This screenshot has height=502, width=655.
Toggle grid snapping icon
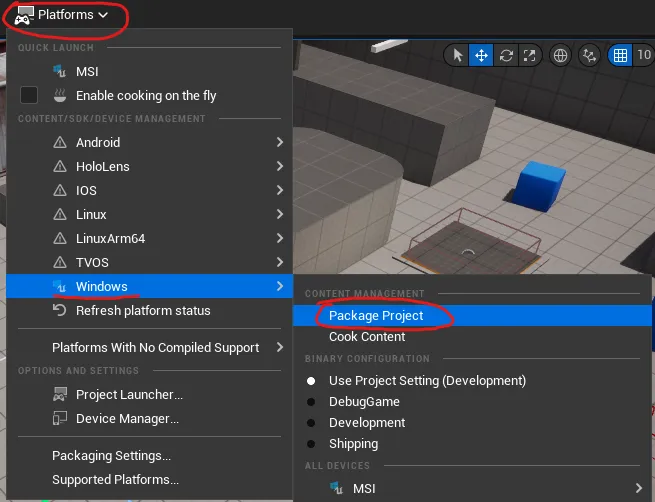[x=620, y=55]
